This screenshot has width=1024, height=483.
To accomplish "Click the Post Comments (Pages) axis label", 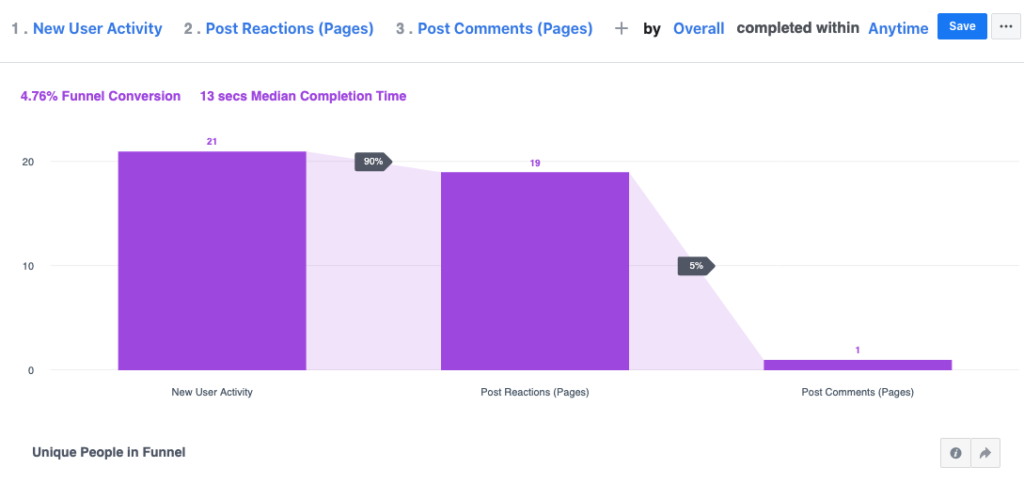I will click(858, 392).
